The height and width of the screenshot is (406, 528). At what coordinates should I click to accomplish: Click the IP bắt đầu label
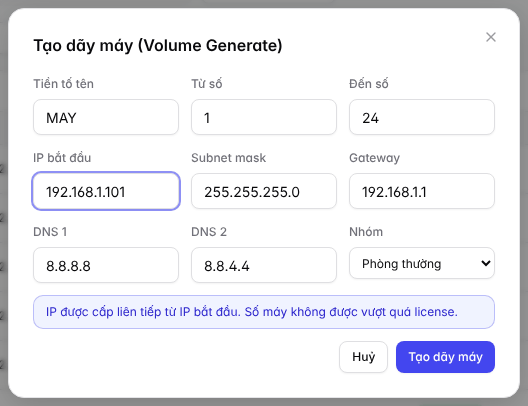62,158
